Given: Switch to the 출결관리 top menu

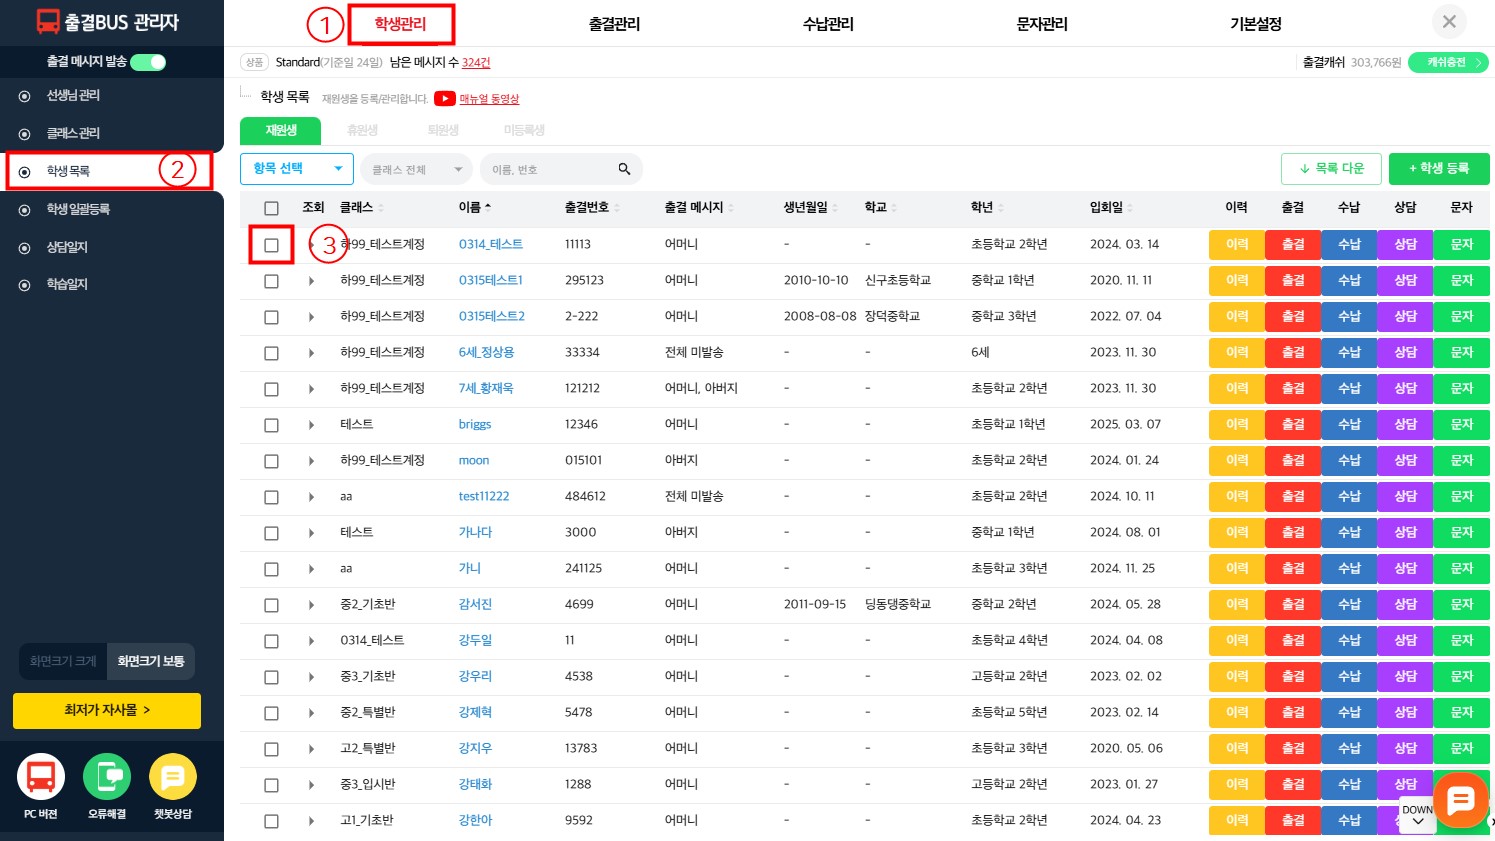Looking at the screenshot, I should click(x=614, y=24).
